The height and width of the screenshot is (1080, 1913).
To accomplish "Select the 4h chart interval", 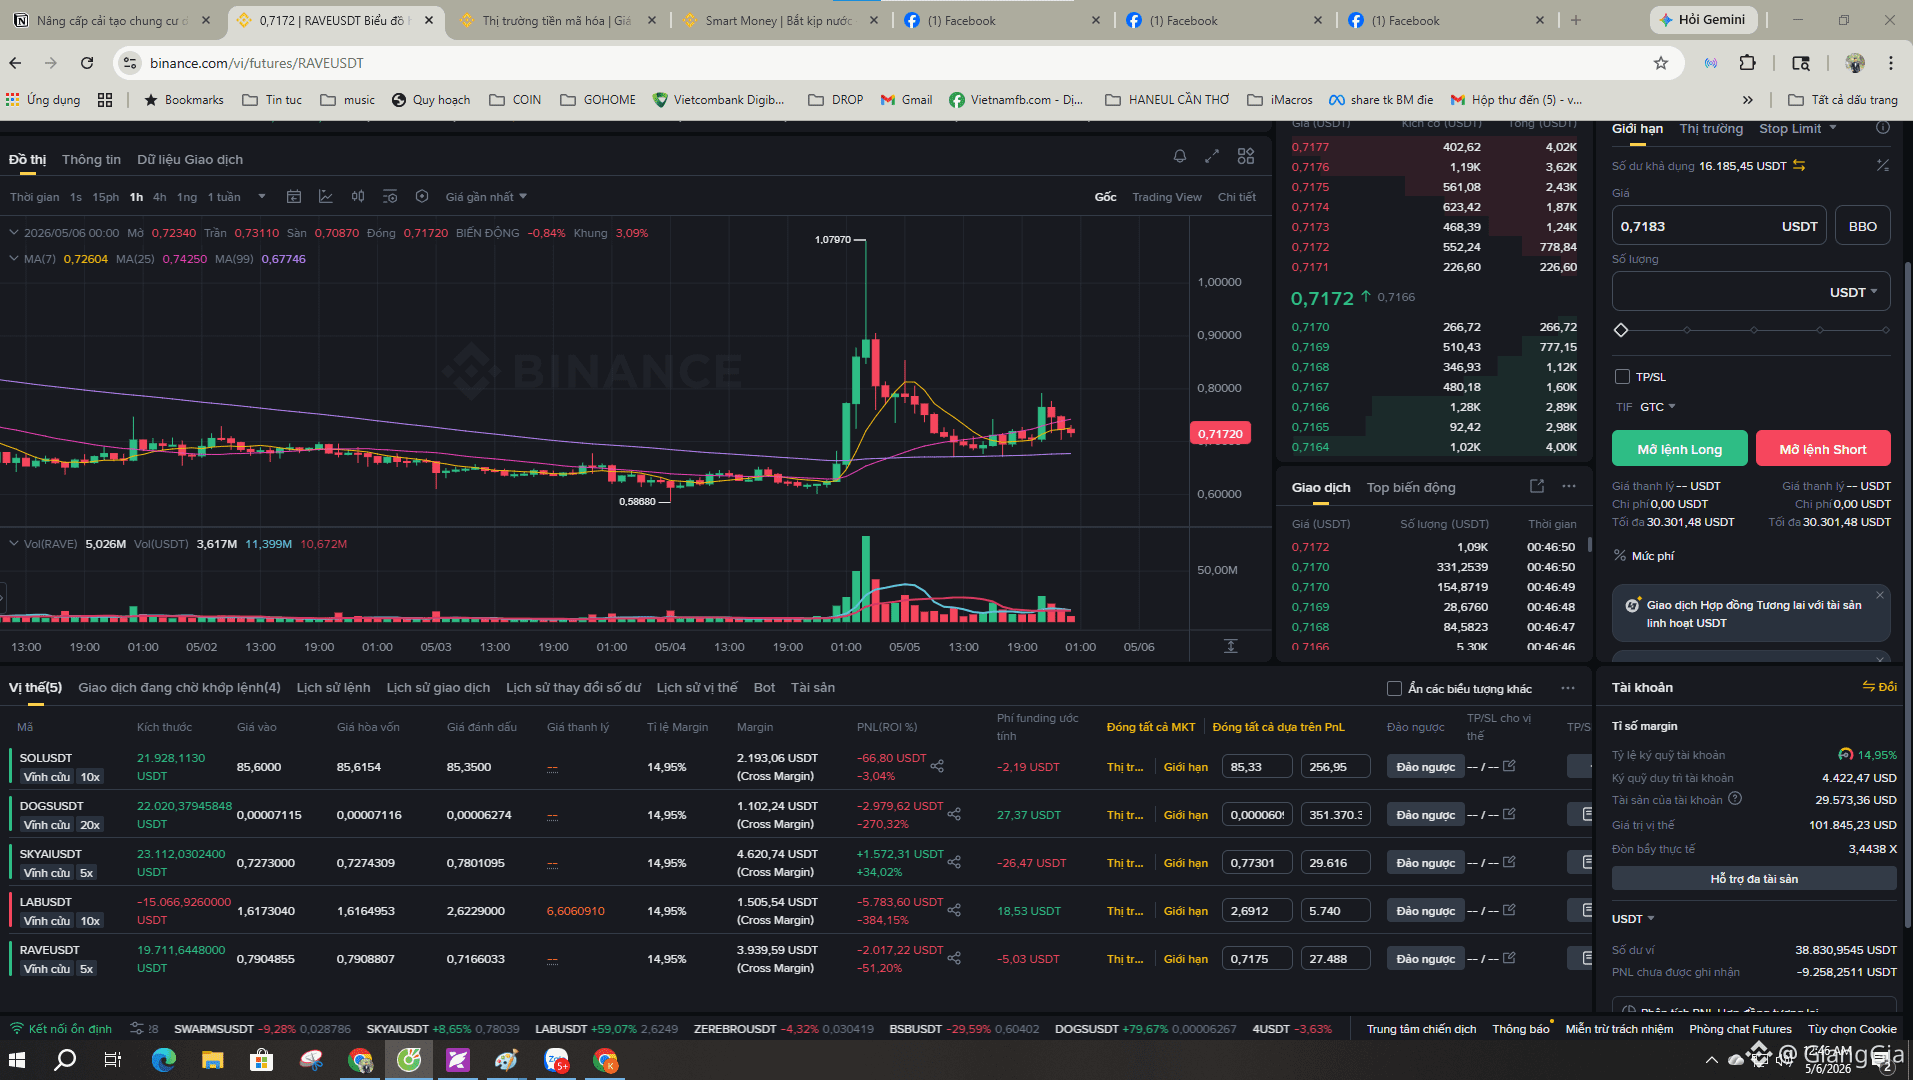I will pos(160,197).
